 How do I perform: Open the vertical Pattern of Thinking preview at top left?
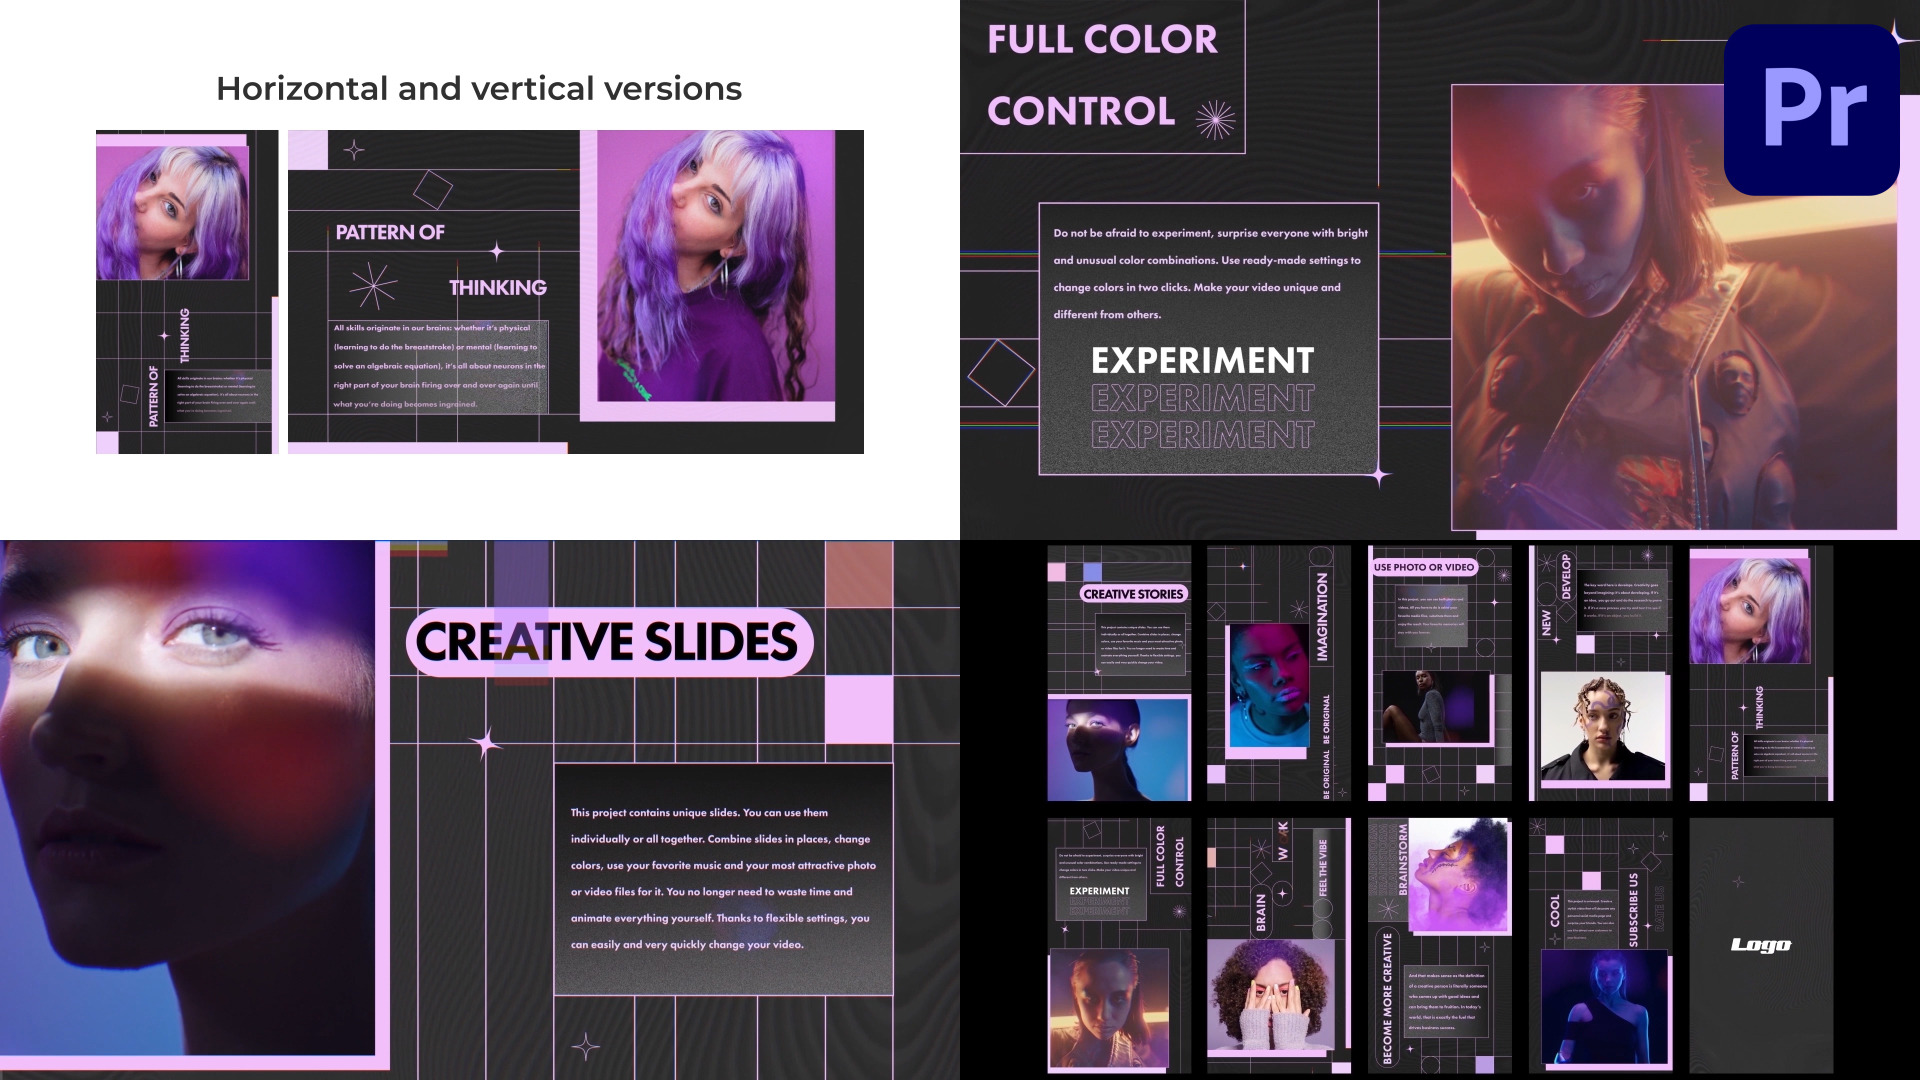coord(186,292)
